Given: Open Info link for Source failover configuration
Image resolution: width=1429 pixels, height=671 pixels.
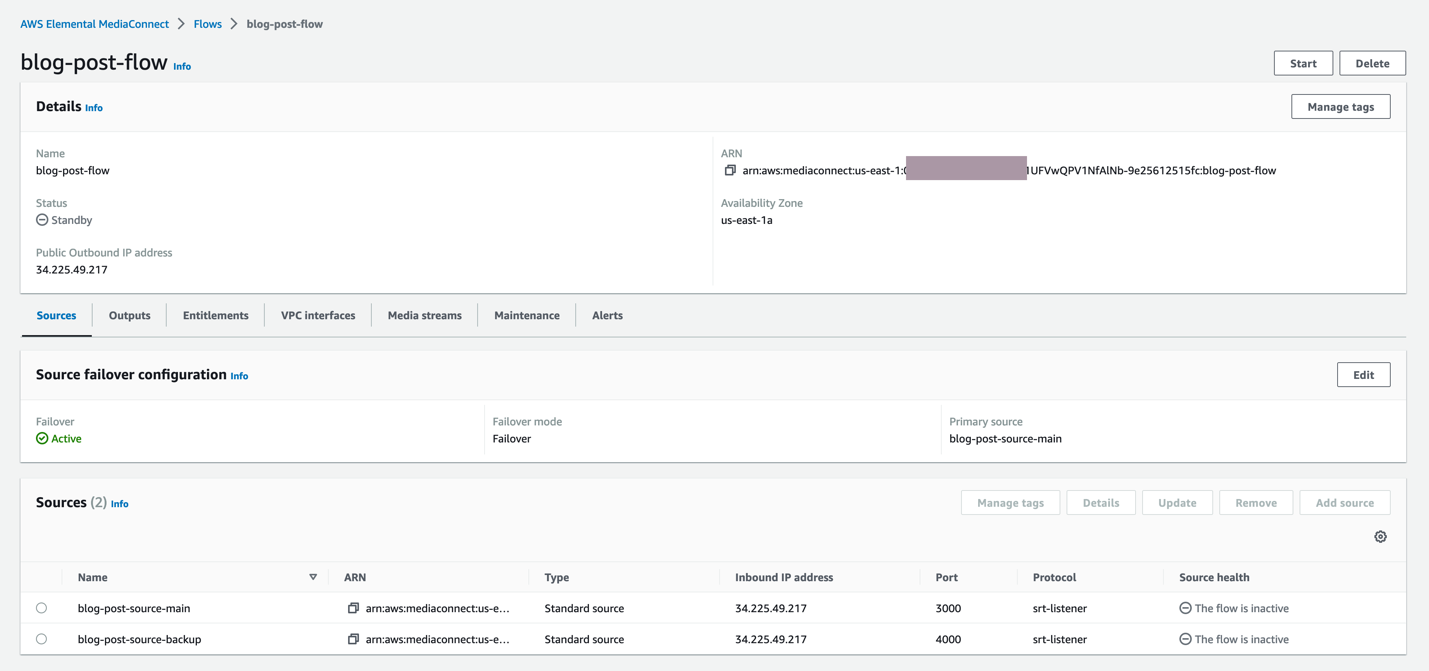Looking at the screenshot, I should [x=239, y=376].
